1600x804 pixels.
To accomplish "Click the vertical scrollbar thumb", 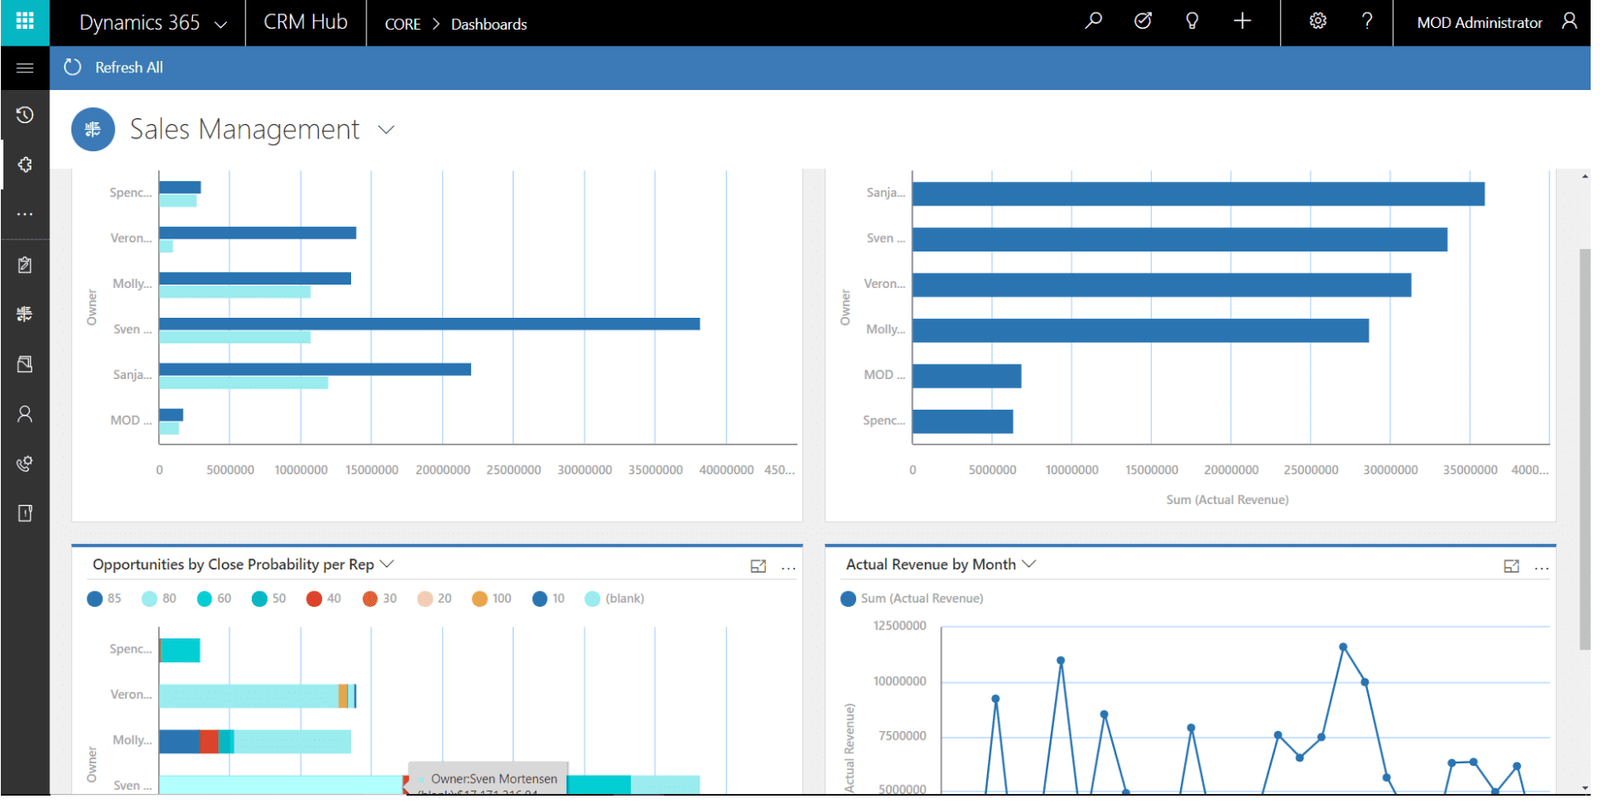I will (1584, 450).
